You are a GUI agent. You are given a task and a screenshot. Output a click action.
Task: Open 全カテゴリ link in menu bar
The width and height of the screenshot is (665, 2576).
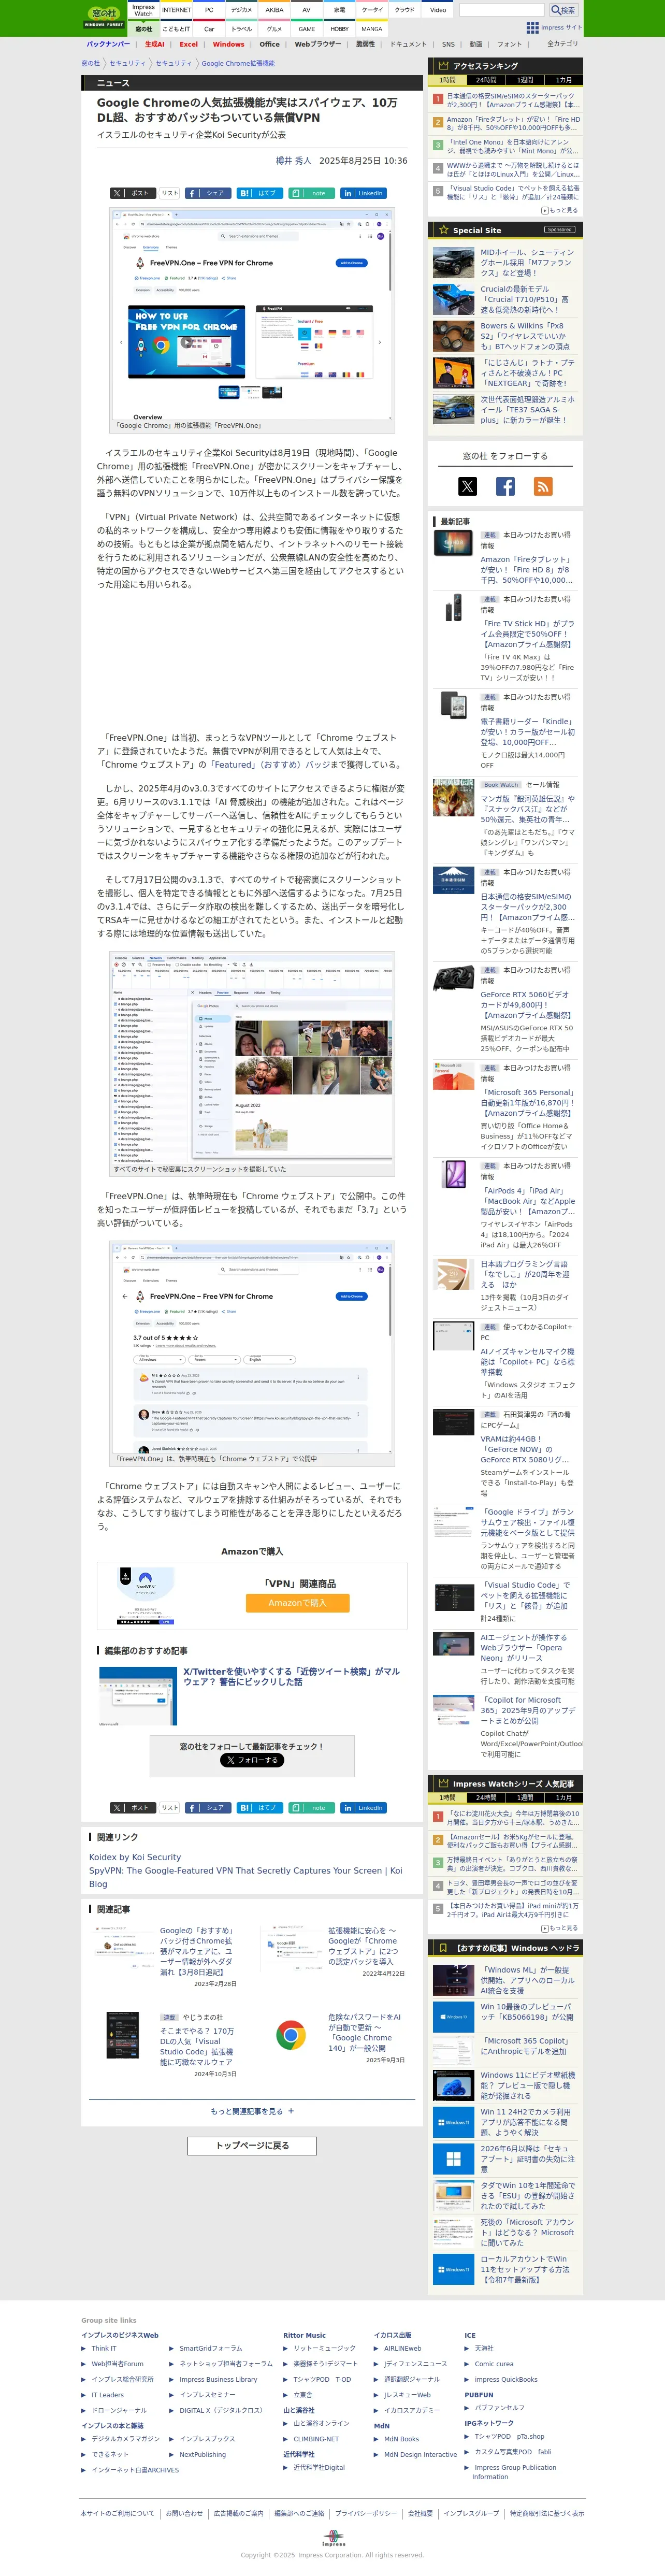tap(562, 44)
